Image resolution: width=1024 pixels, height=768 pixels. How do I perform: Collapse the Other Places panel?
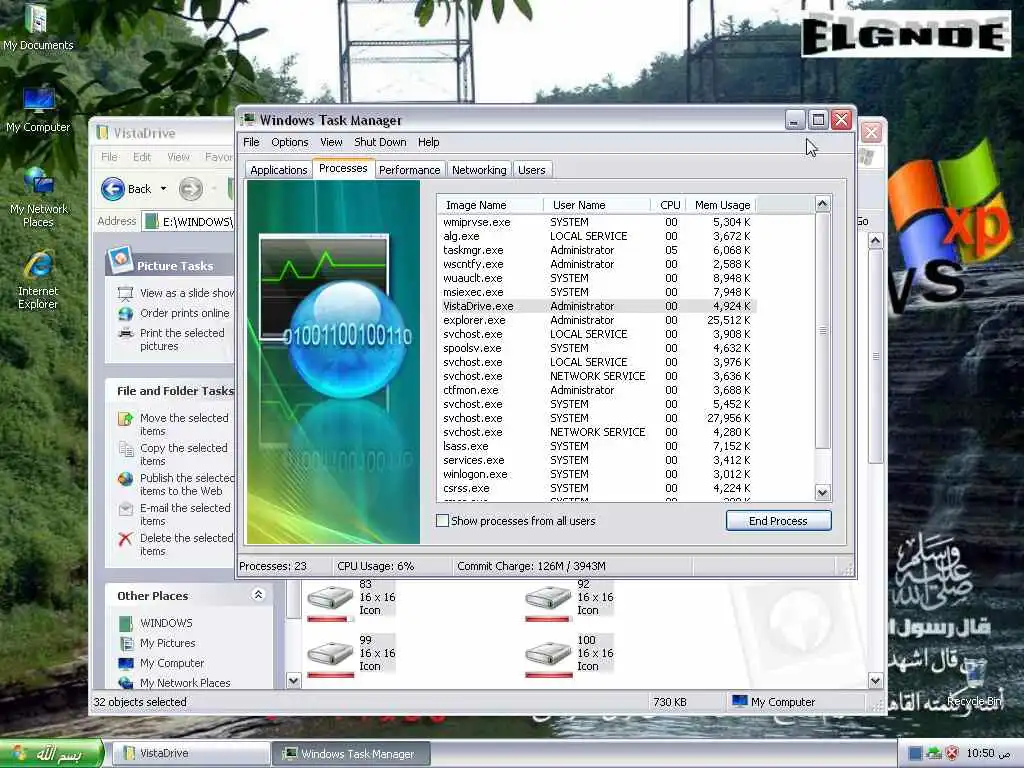[258, 594]
